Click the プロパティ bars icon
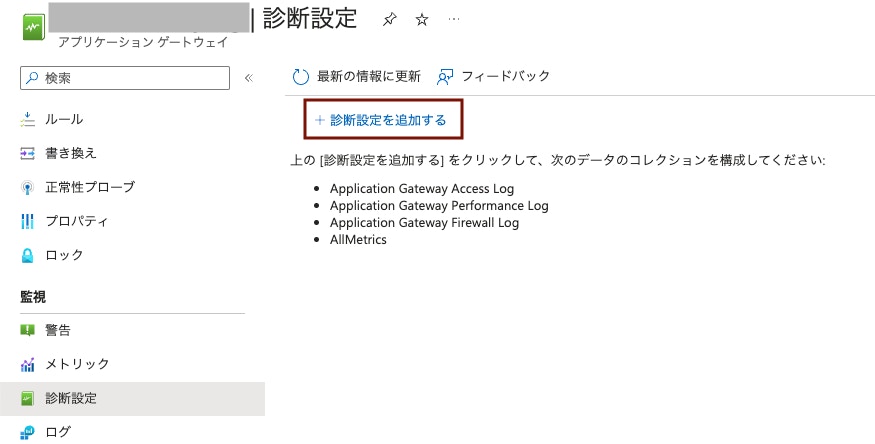875x444 pixels. [27, 221]
